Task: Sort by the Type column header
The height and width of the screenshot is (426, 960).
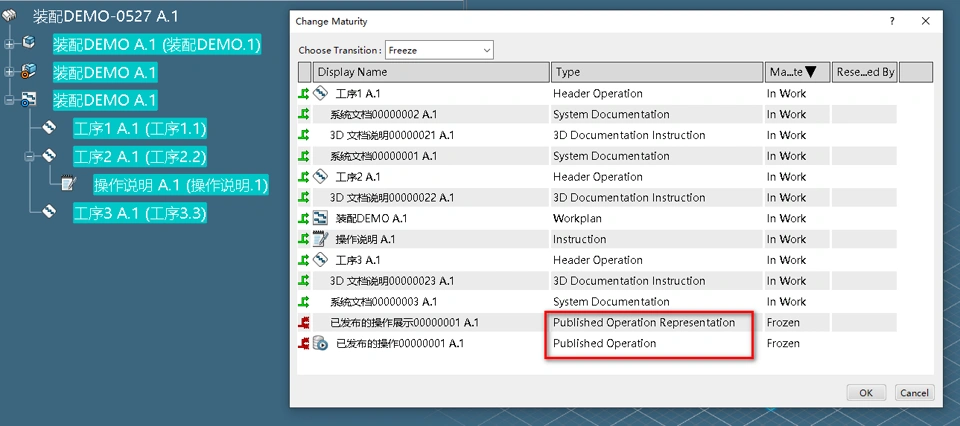Action: click(x=657, y=72)
